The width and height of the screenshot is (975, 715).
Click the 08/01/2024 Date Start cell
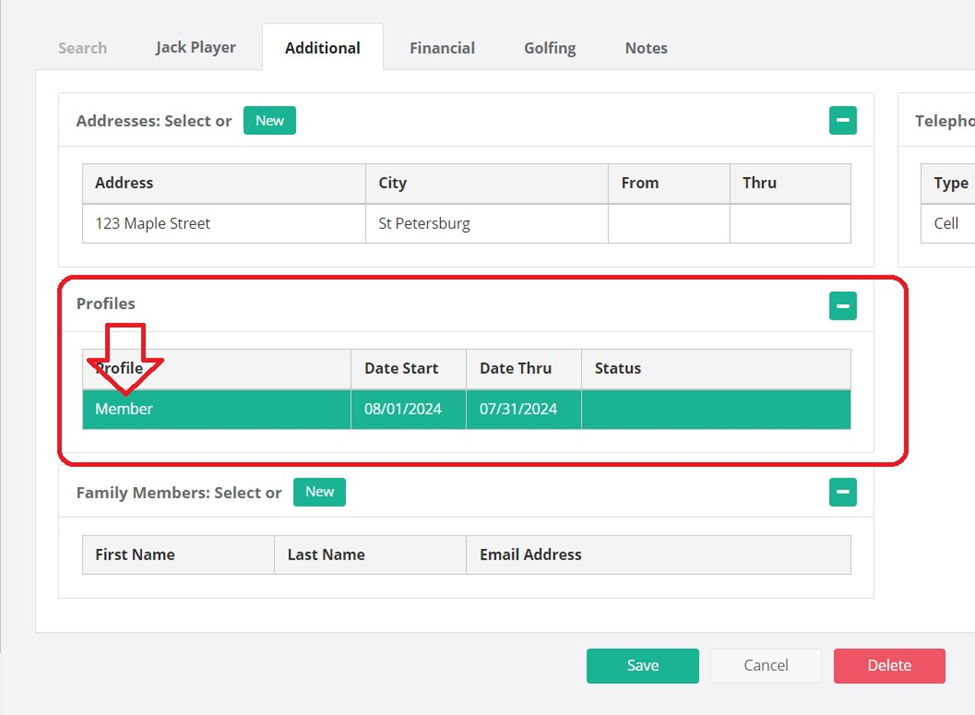409,409
